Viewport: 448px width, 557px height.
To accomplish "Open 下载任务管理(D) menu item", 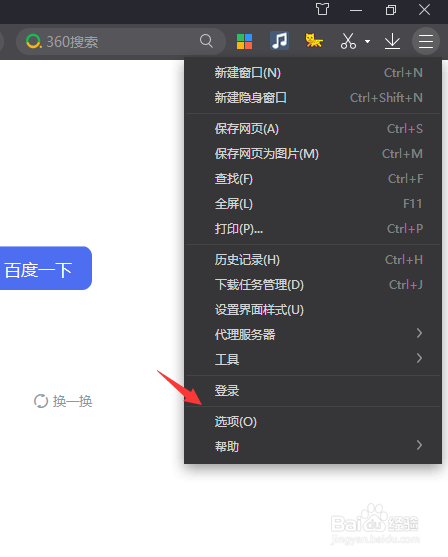I will (313, 285).
